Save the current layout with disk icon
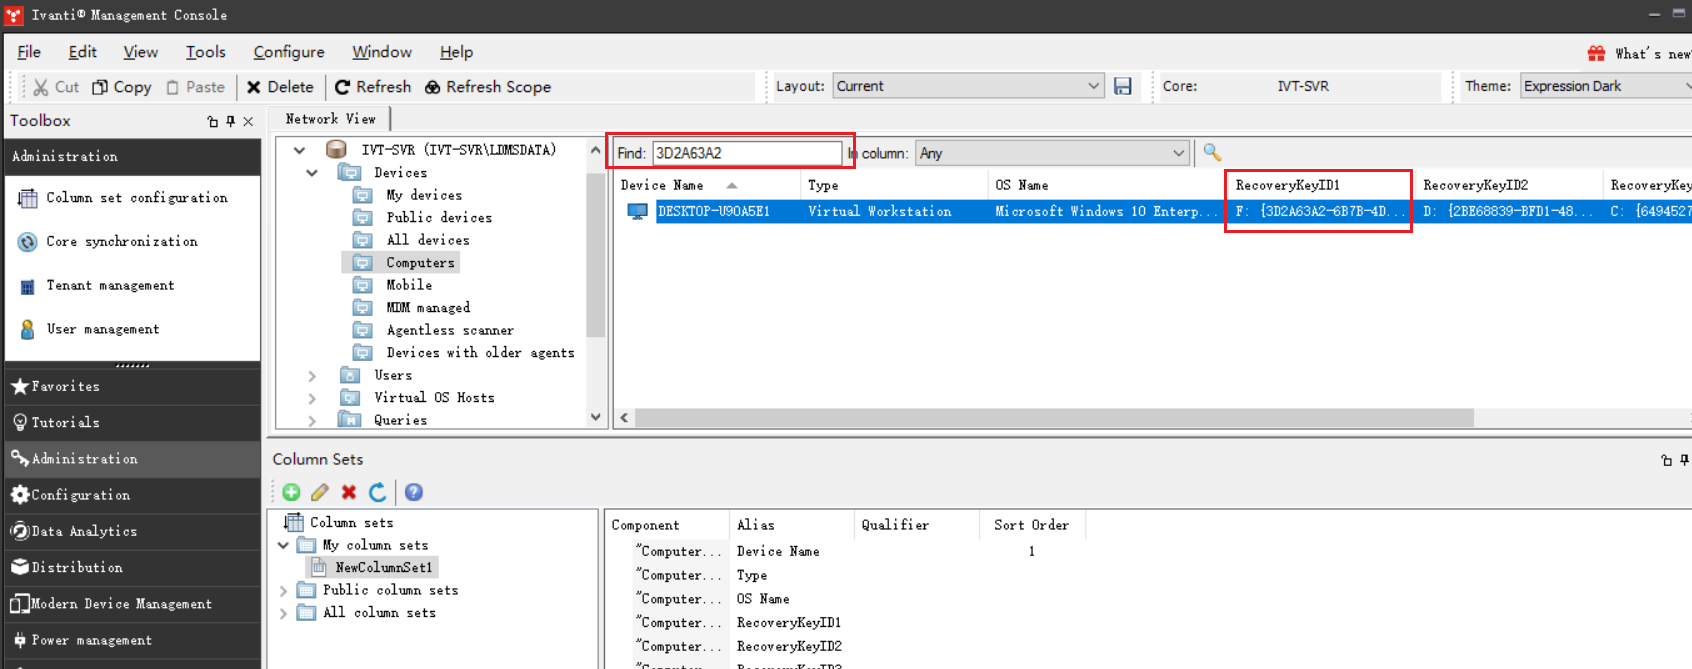1692x669 pixels. pos(1123,87)
